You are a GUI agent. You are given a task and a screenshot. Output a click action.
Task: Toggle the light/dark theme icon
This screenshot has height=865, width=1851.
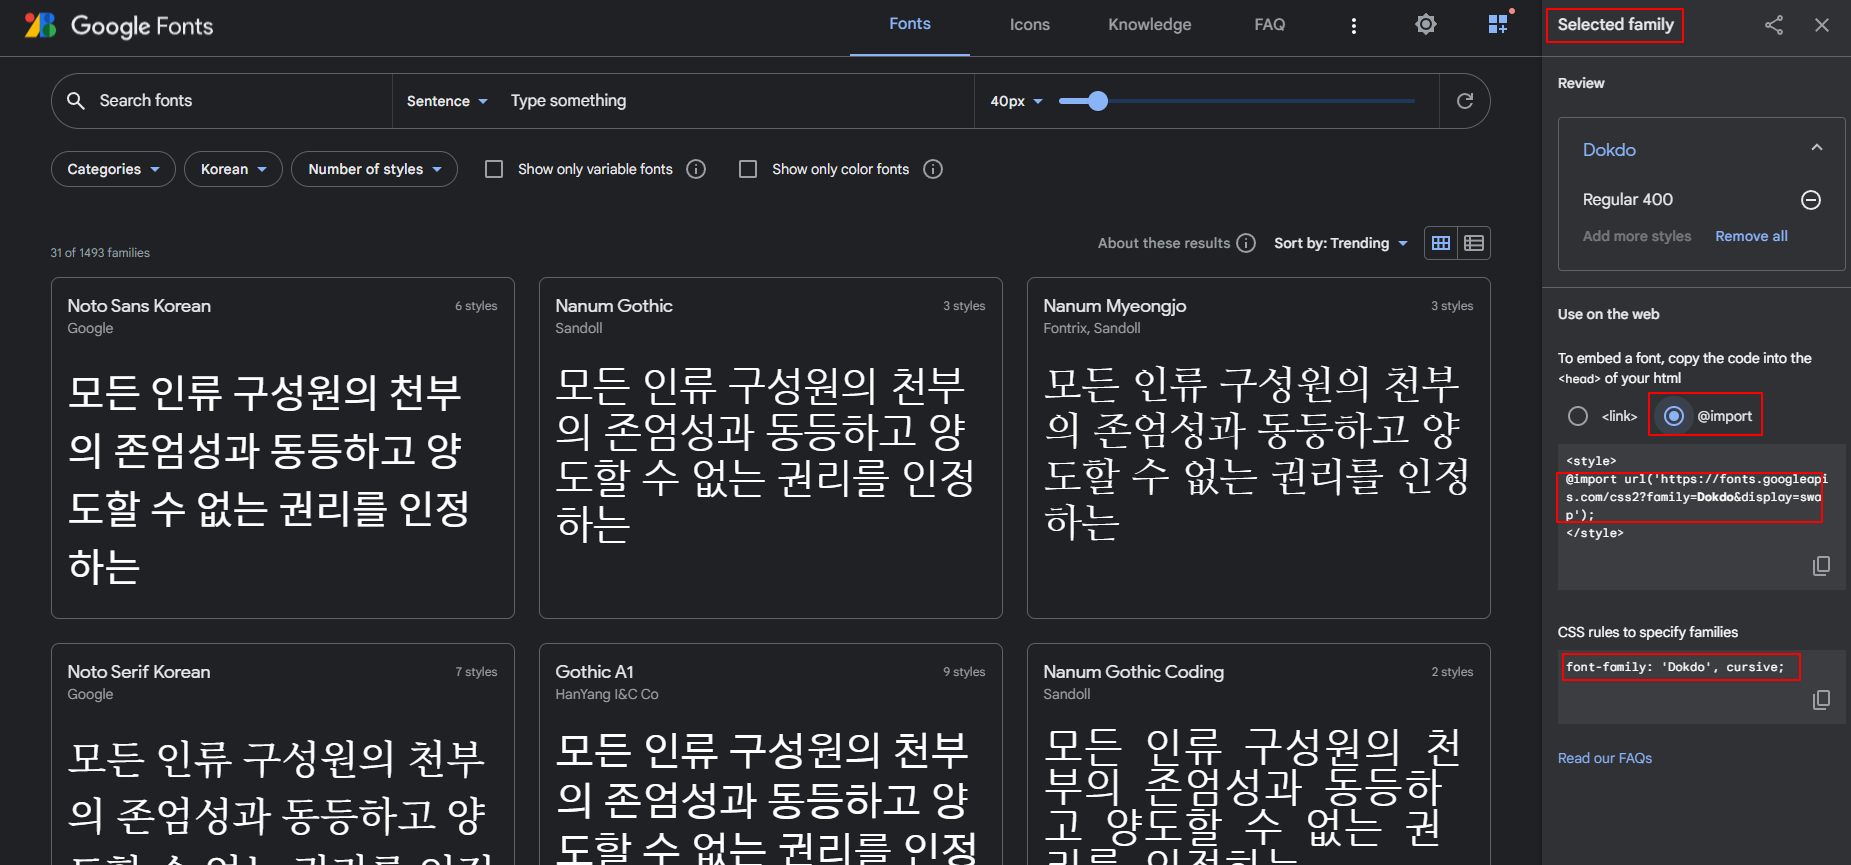click(x=1426, y=24)
